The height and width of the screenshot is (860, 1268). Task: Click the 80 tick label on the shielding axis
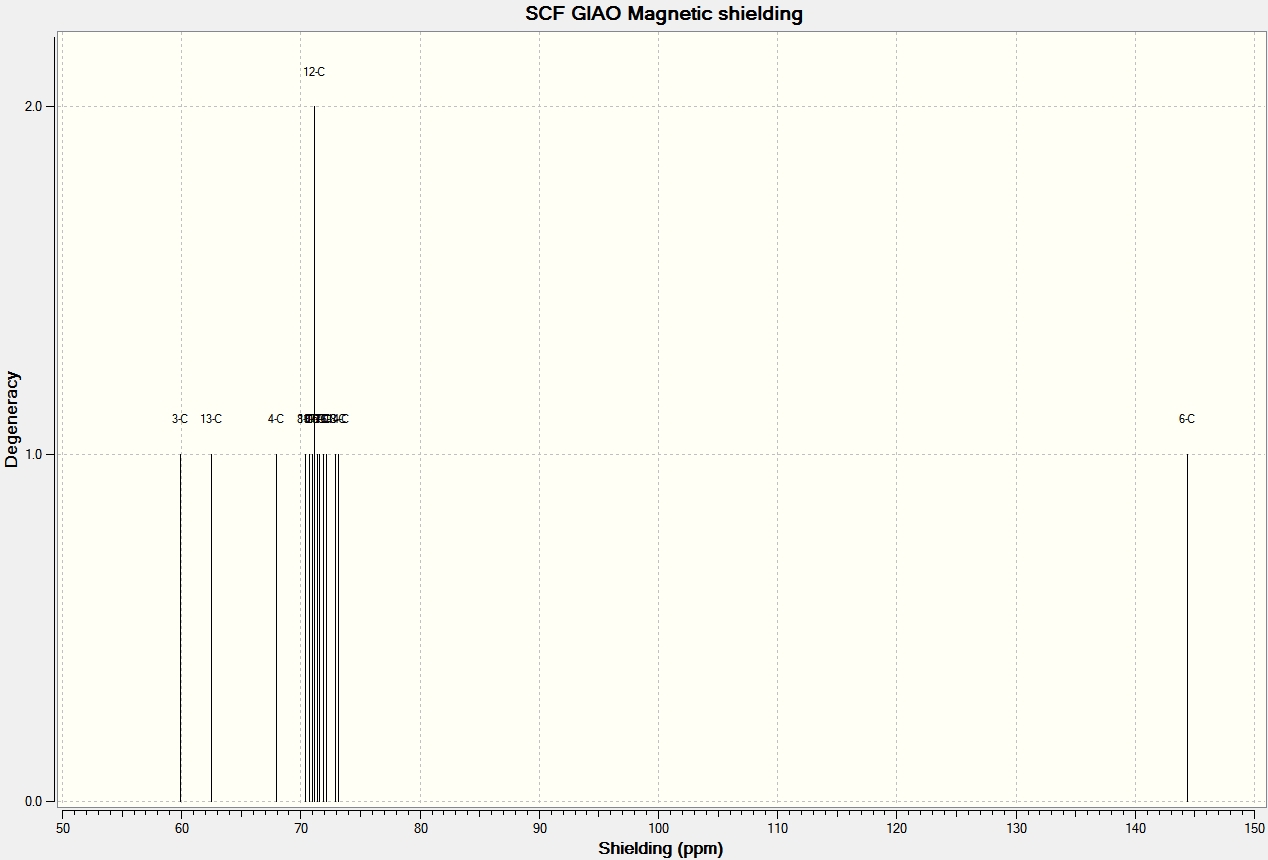click(420, 830)
